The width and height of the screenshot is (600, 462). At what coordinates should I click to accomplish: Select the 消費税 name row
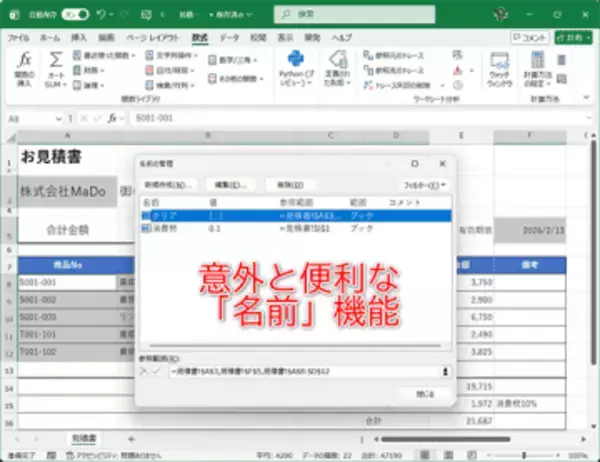point(296,229)
